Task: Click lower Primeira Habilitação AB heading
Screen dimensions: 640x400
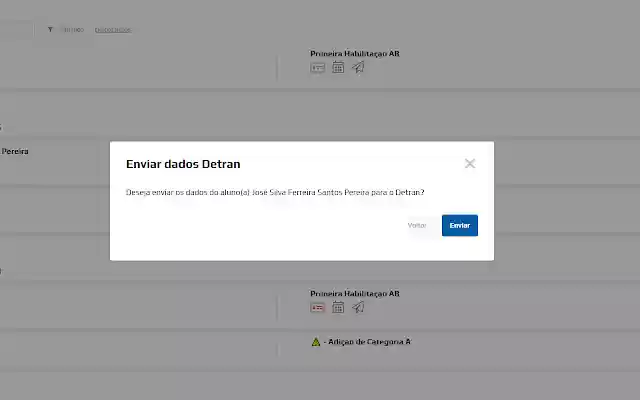Action: (355, 293)
